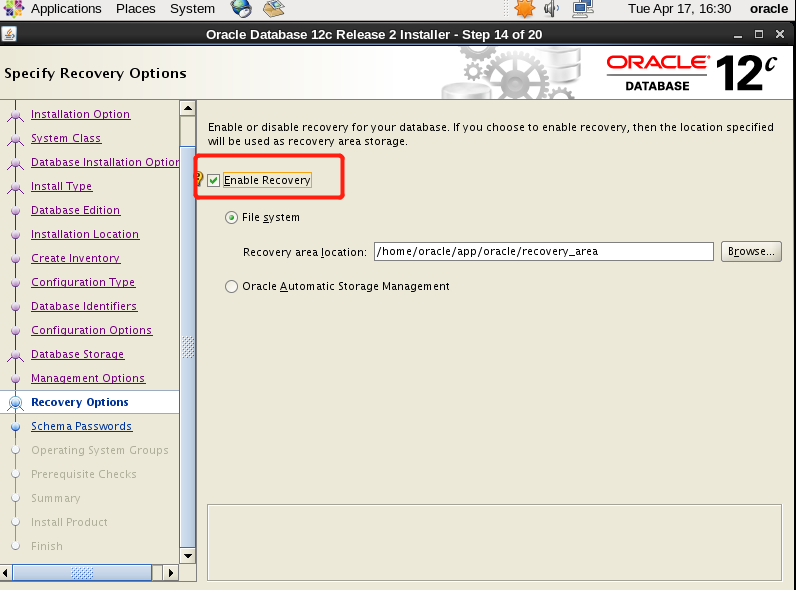Go to Installation Option step
The height and width of the screenshot is (590, 796).
click(80, 114)
